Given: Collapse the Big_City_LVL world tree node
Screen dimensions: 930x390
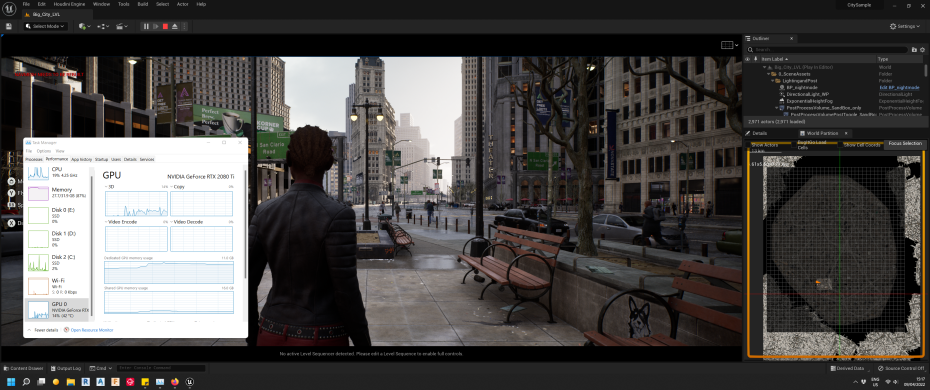Looking at the screenshot, I should 765,67.
